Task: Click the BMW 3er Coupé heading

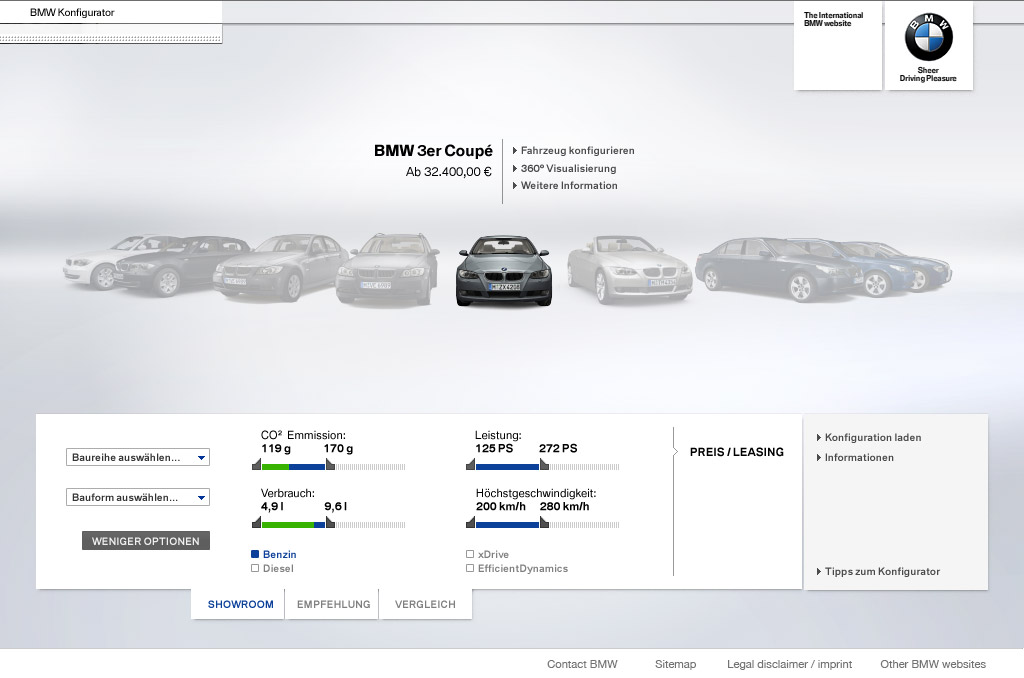Action: click(x=433, y=151)
